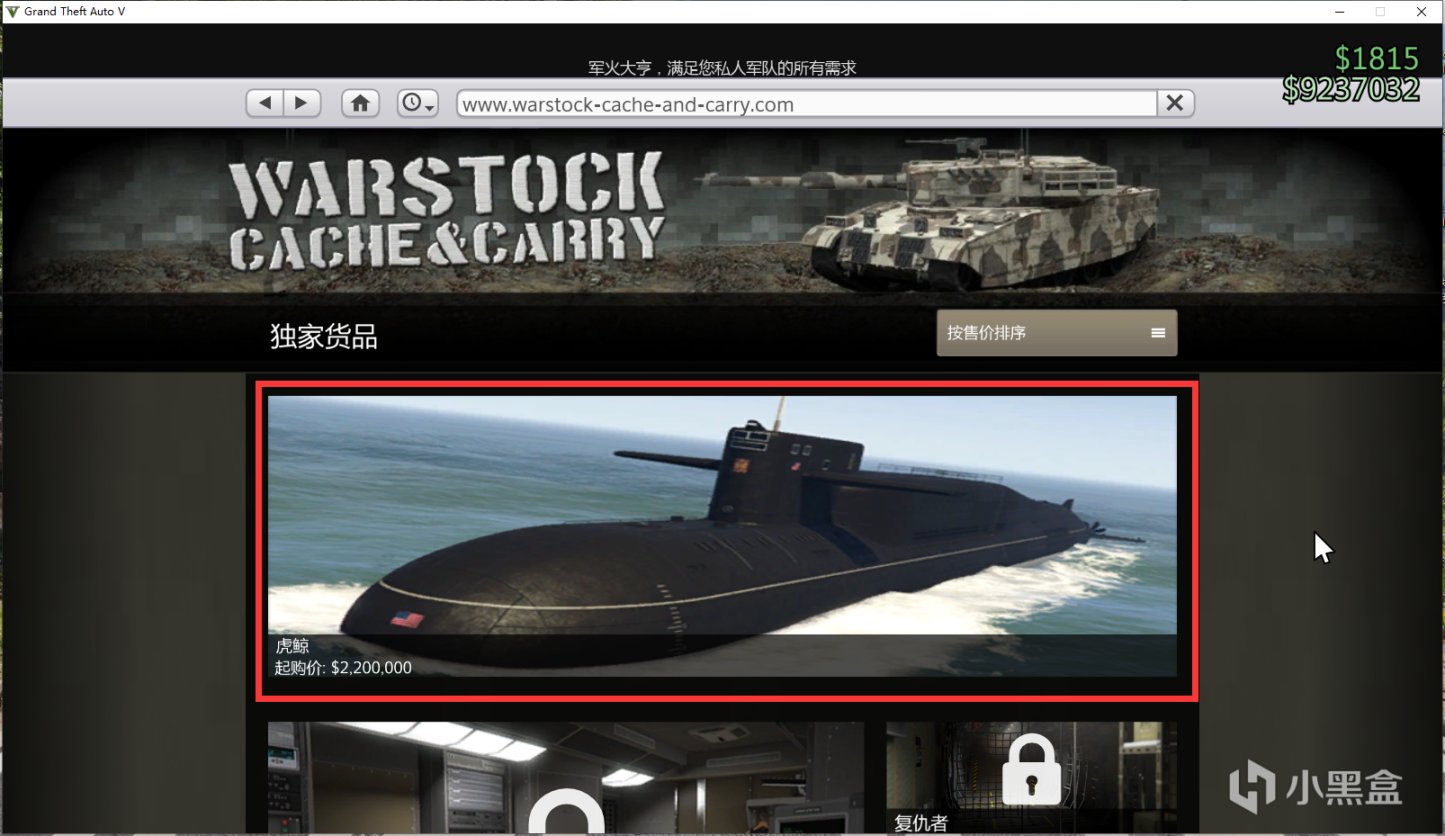Viewport: 1445px width, 836px height.
Task: Go back in the in-game browser
Action: pyautogui.click(x=265, y=103)
